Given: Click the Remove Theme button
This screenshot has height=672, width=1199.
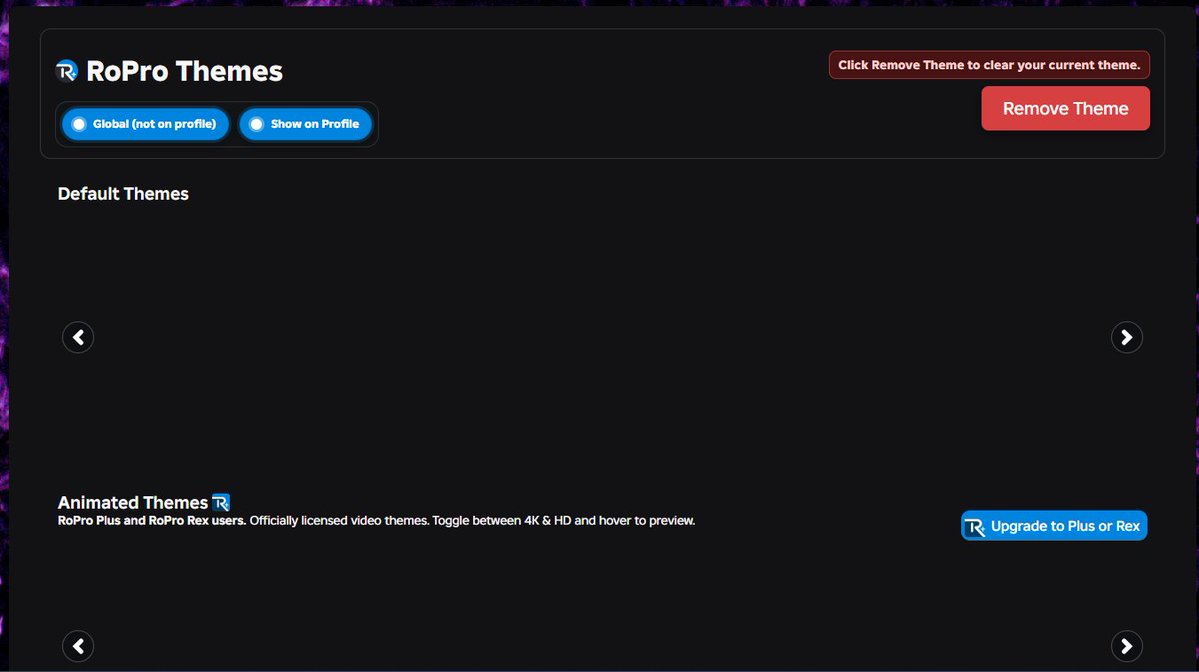Looking at the screenshot, I should pyautogui.click(x=1065, y=109).
